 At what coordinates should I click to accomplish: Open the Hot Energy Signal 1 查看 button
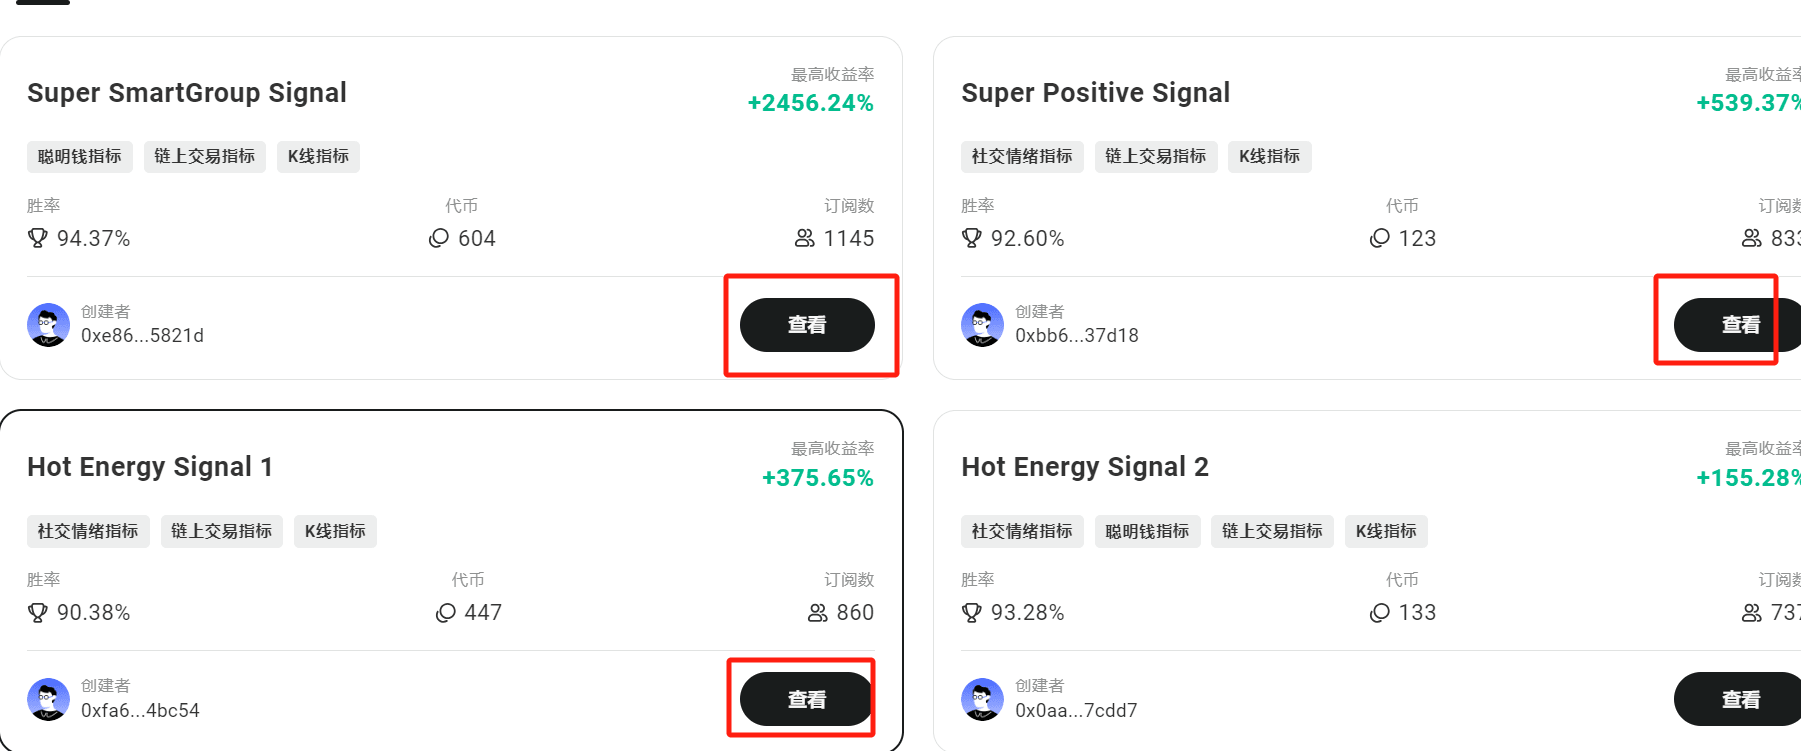[x=807, y=699]
